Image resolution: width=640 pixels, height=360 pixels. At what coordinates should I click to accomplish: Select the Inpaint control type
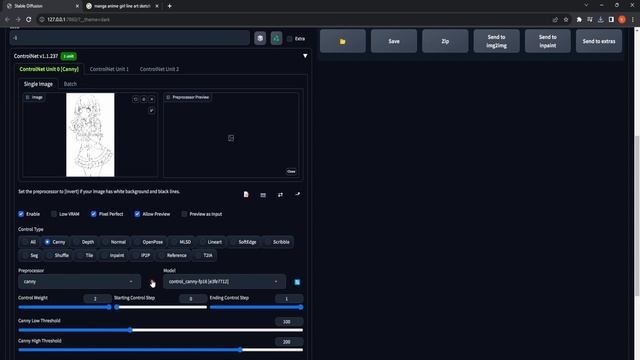[x=113, y=256]
